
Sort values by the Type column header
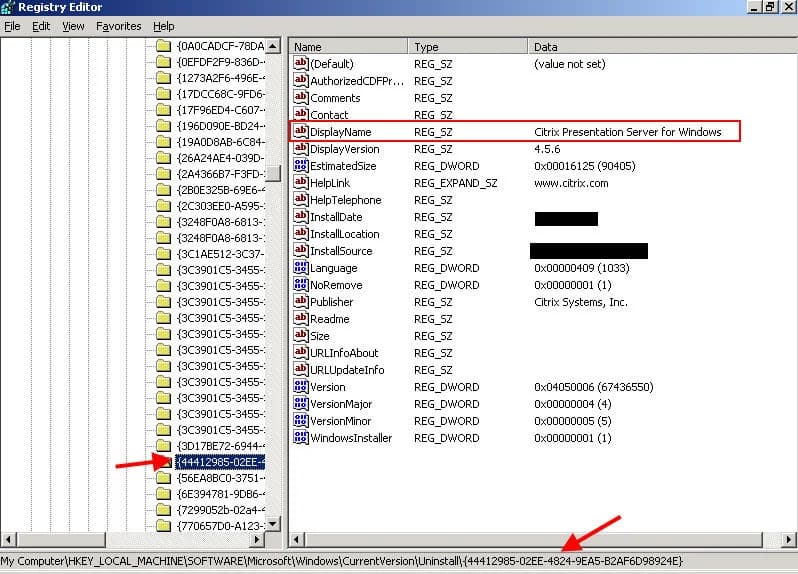tap(468, 47)
